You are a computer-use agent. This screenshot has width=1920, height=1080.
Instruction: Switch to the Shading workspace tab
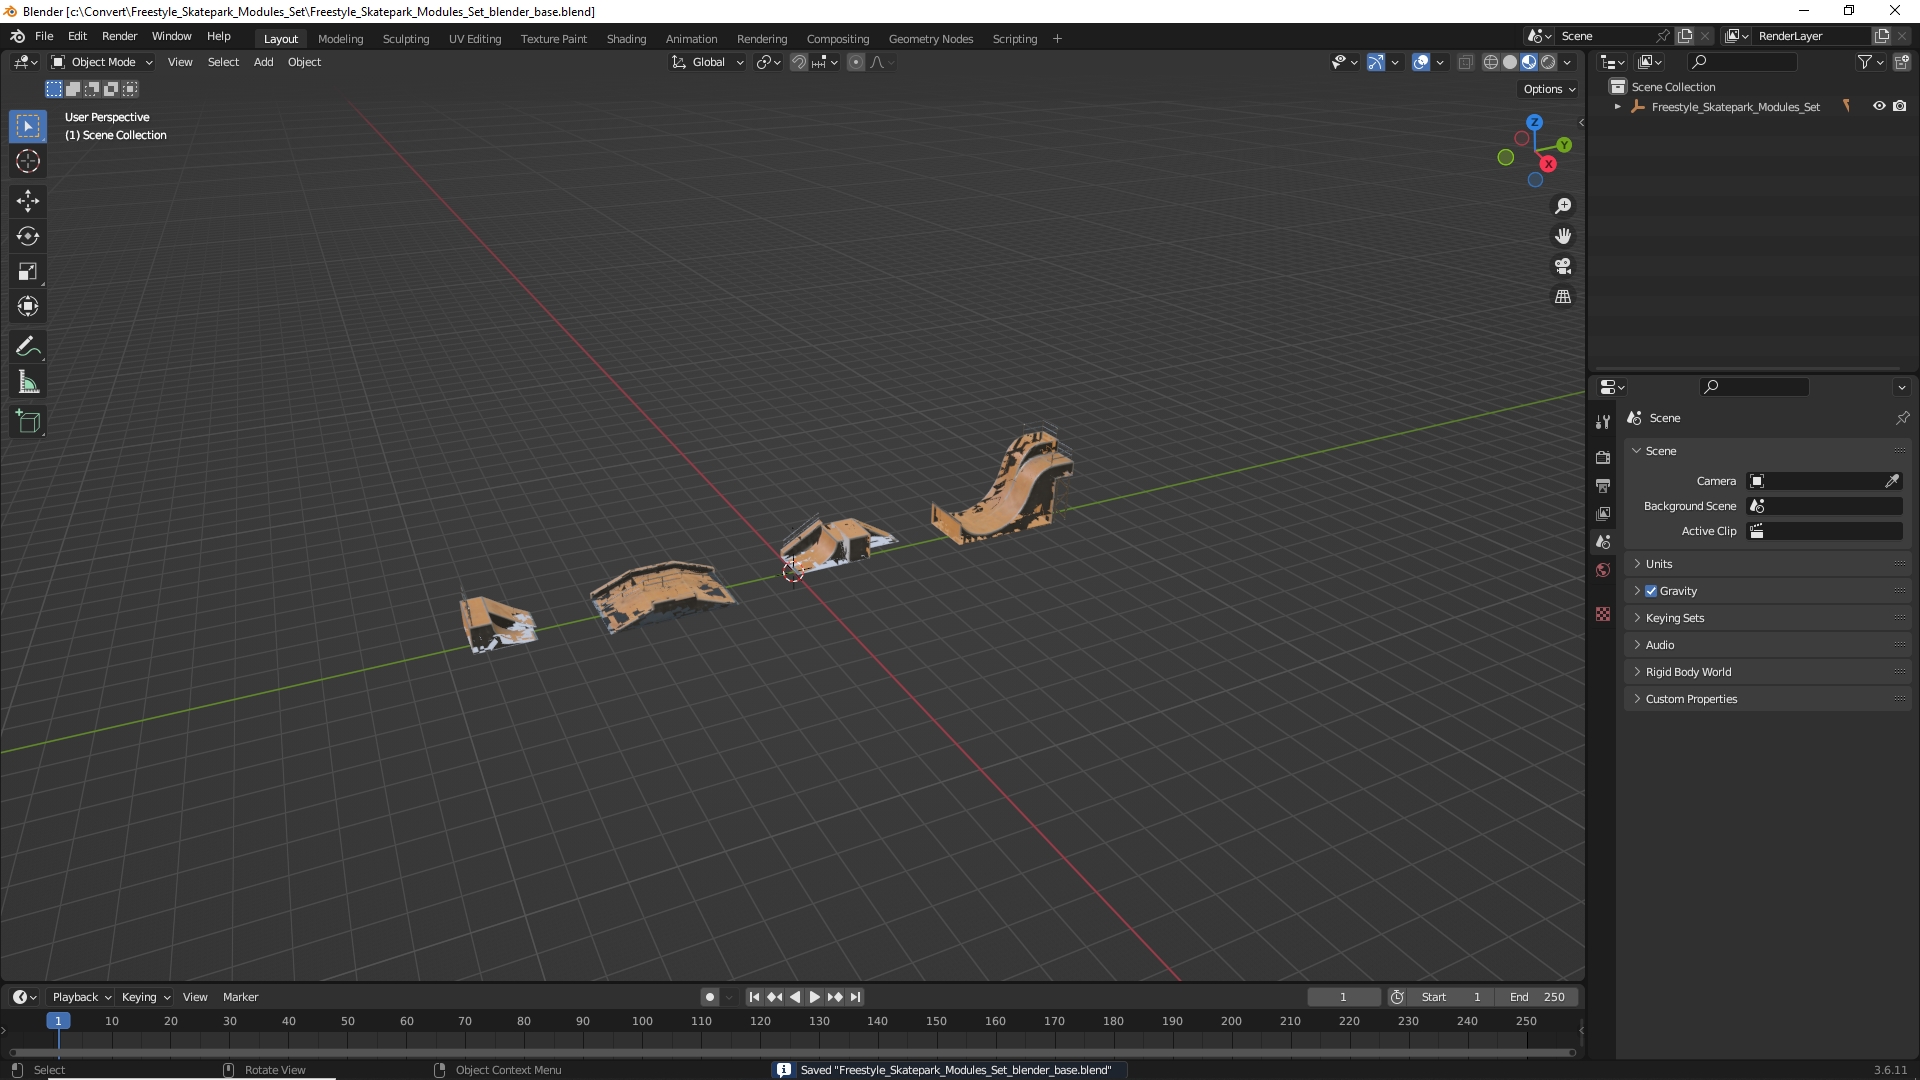(x=626, y=39)
